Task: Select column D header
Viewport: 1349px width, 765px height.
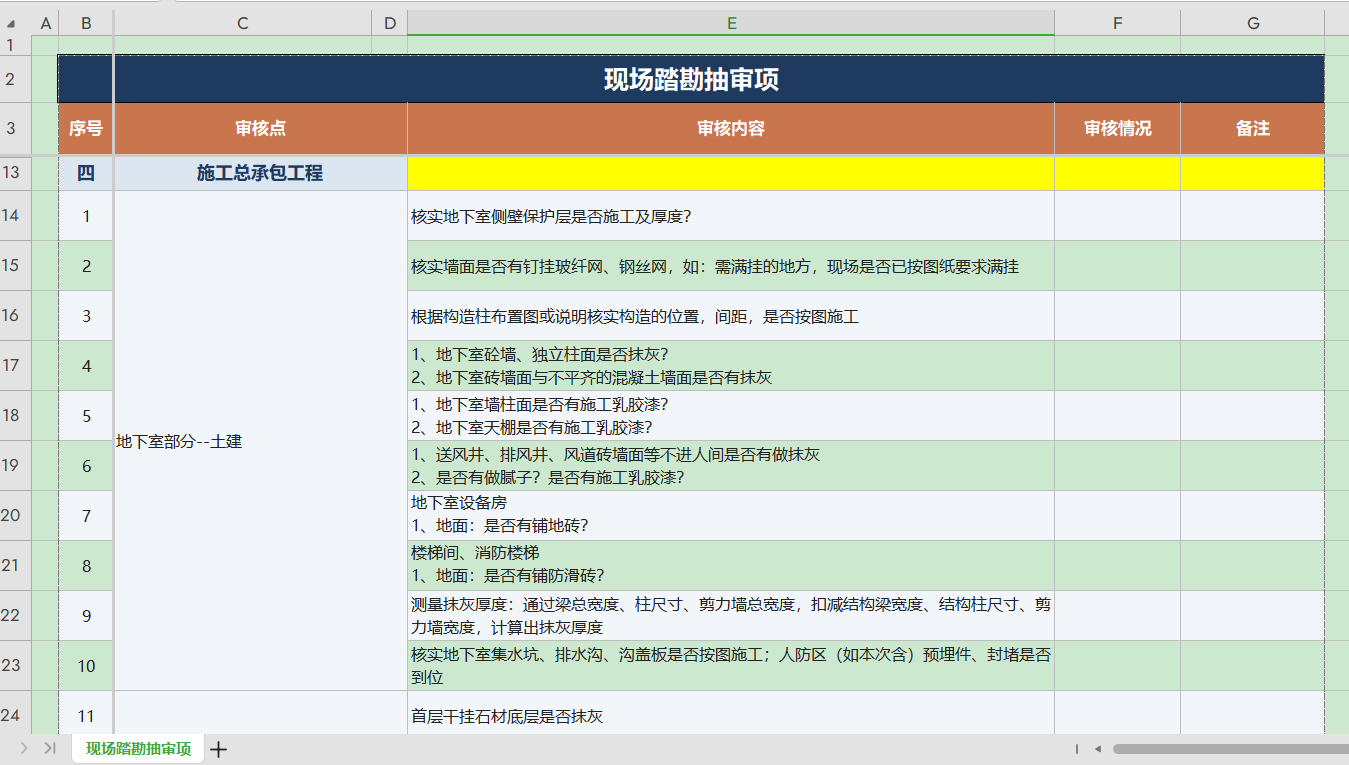Action: (389, 23)
